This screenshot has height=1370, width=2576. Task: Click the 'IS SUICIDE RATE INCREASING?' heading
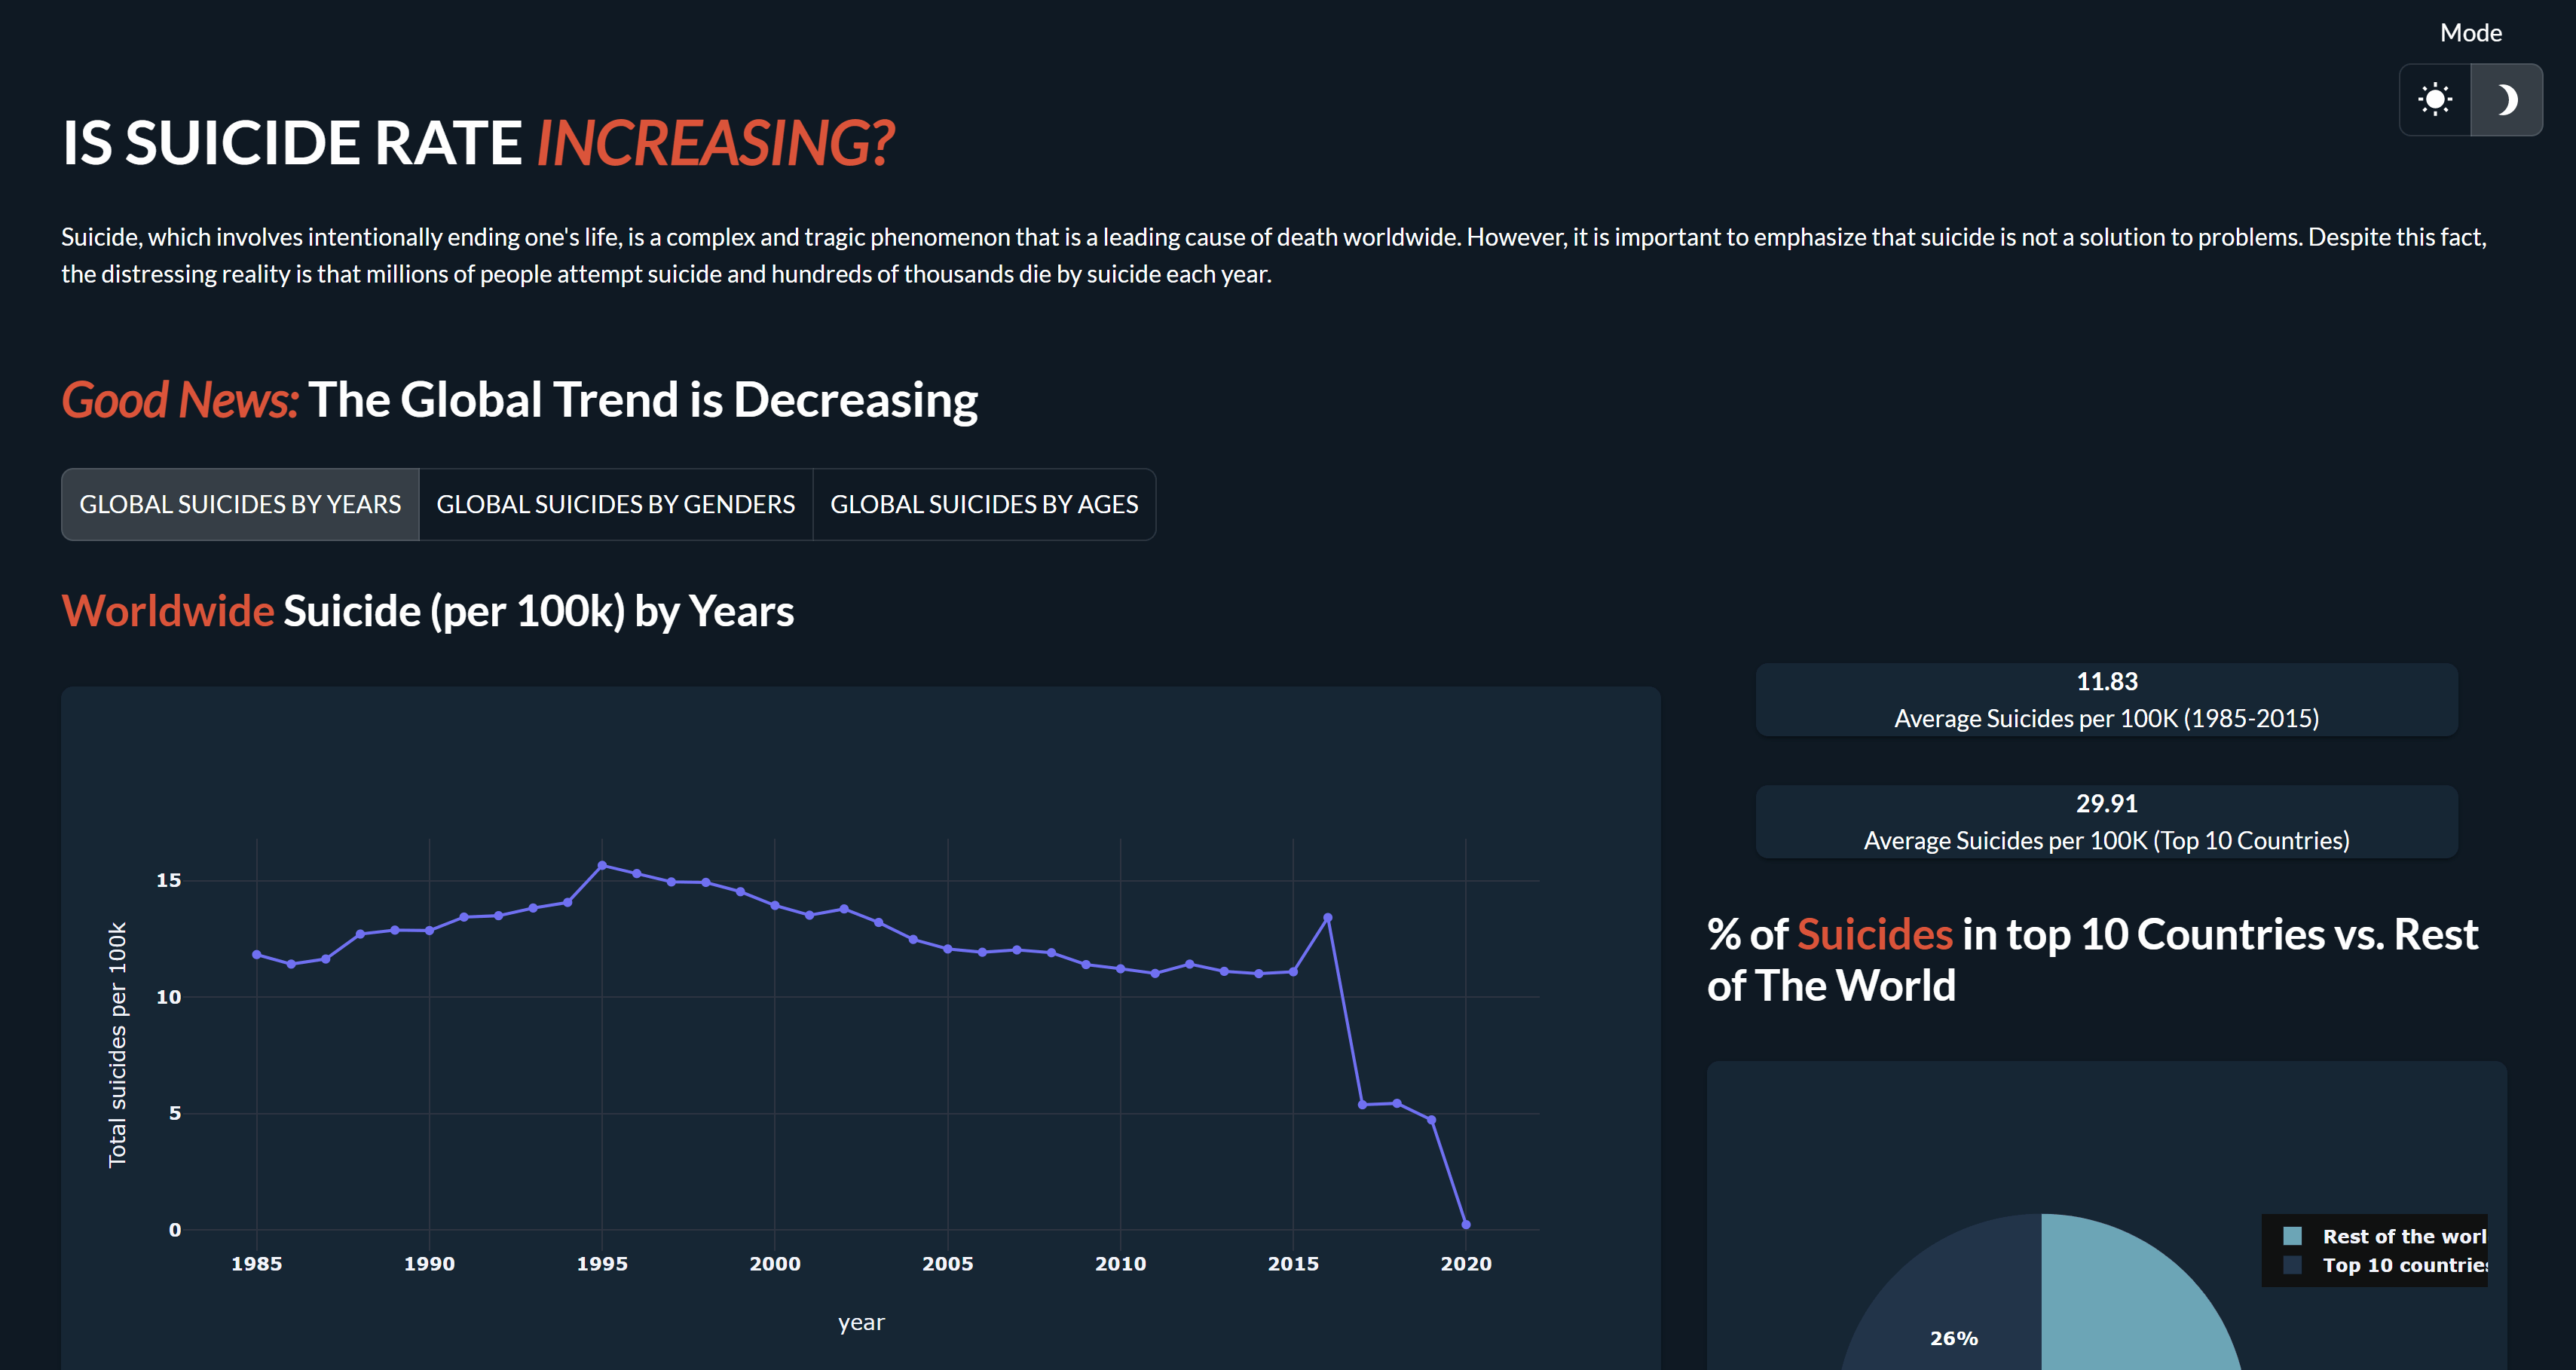tap(478, 142)
